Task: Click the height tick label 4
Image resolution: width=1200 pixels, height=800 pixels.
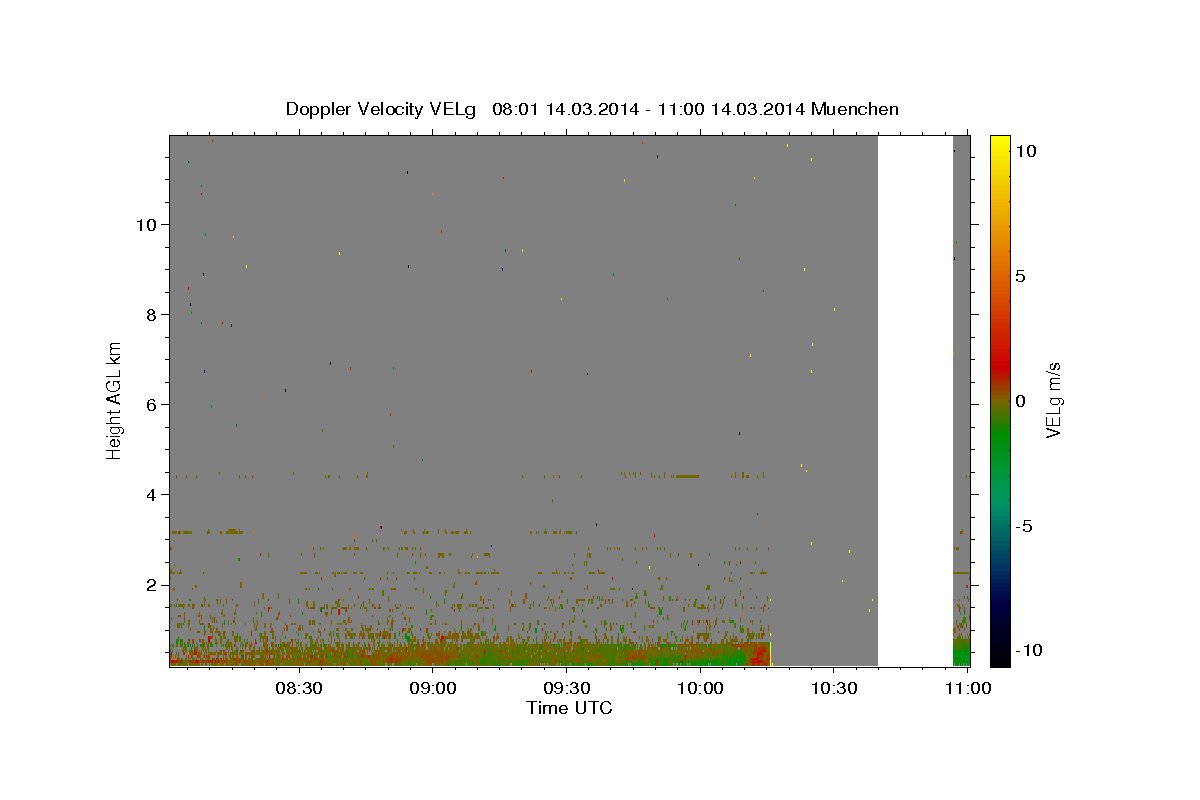Action: [x=153, y=495]
